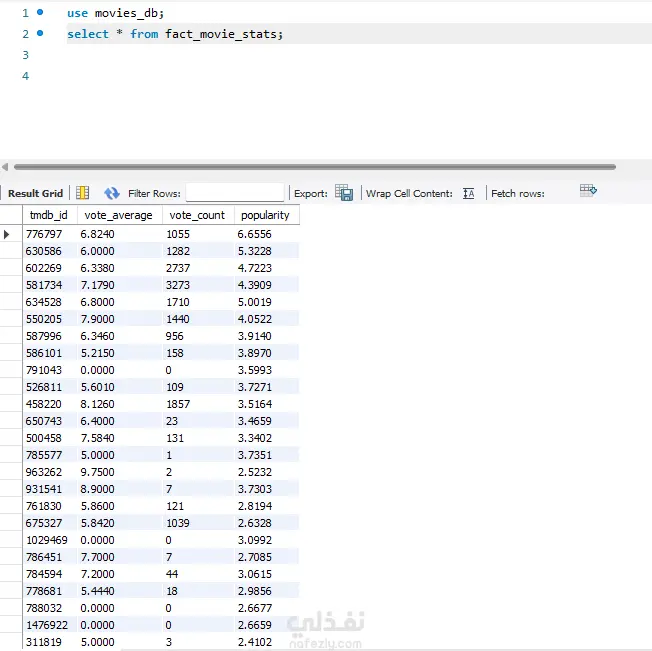The height and width of the screenshot is (651, 652).
Task: Click the breakpoint dot on line 1
Action: (x=40, y=12)
